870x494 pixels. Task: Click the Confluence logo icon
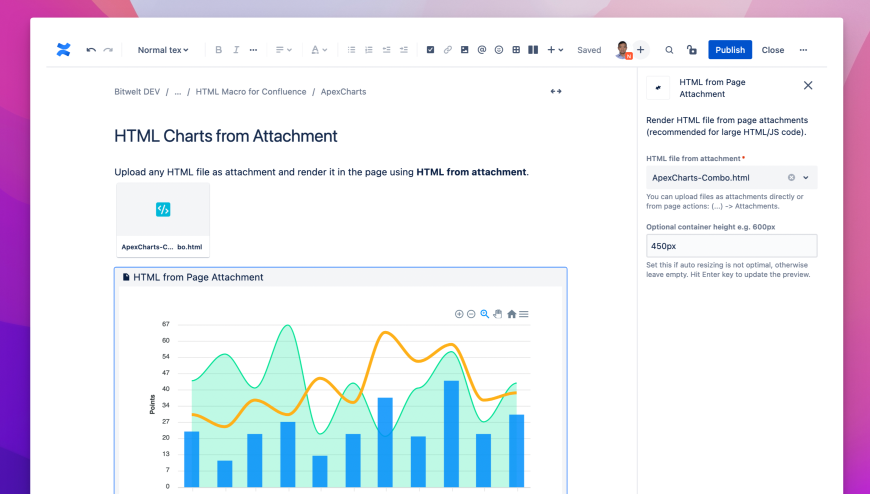coord(64,50)
